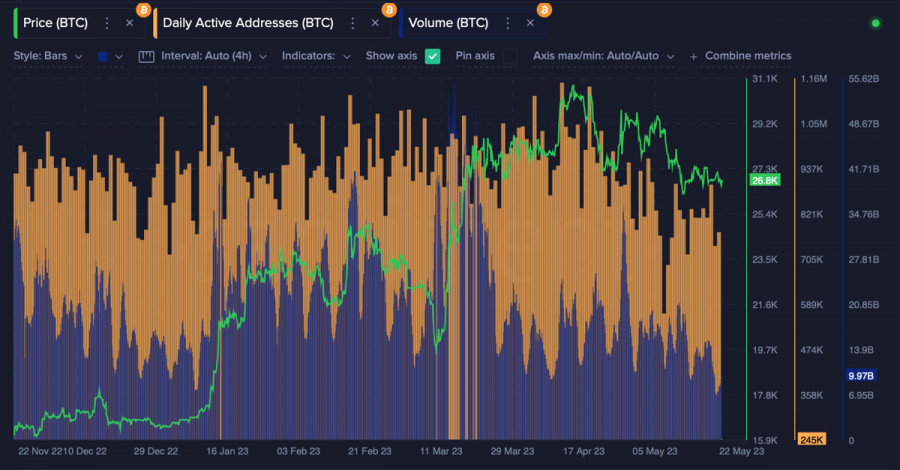Screen dimensions: 900x470
Task: Remove the Daily Active Addresses metric
Action: tap(375, 22)
